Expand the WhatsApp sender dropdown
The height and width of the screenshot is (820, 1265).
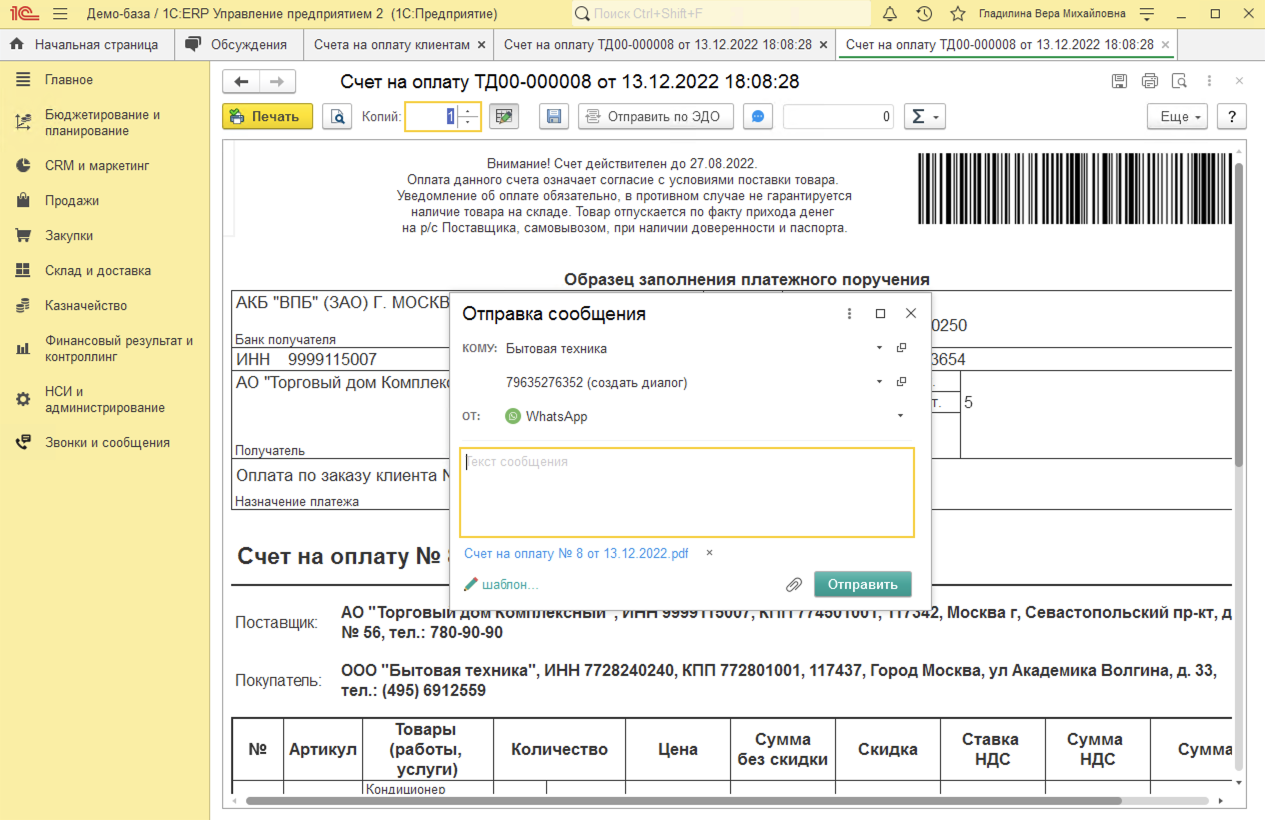coord(899,416)
